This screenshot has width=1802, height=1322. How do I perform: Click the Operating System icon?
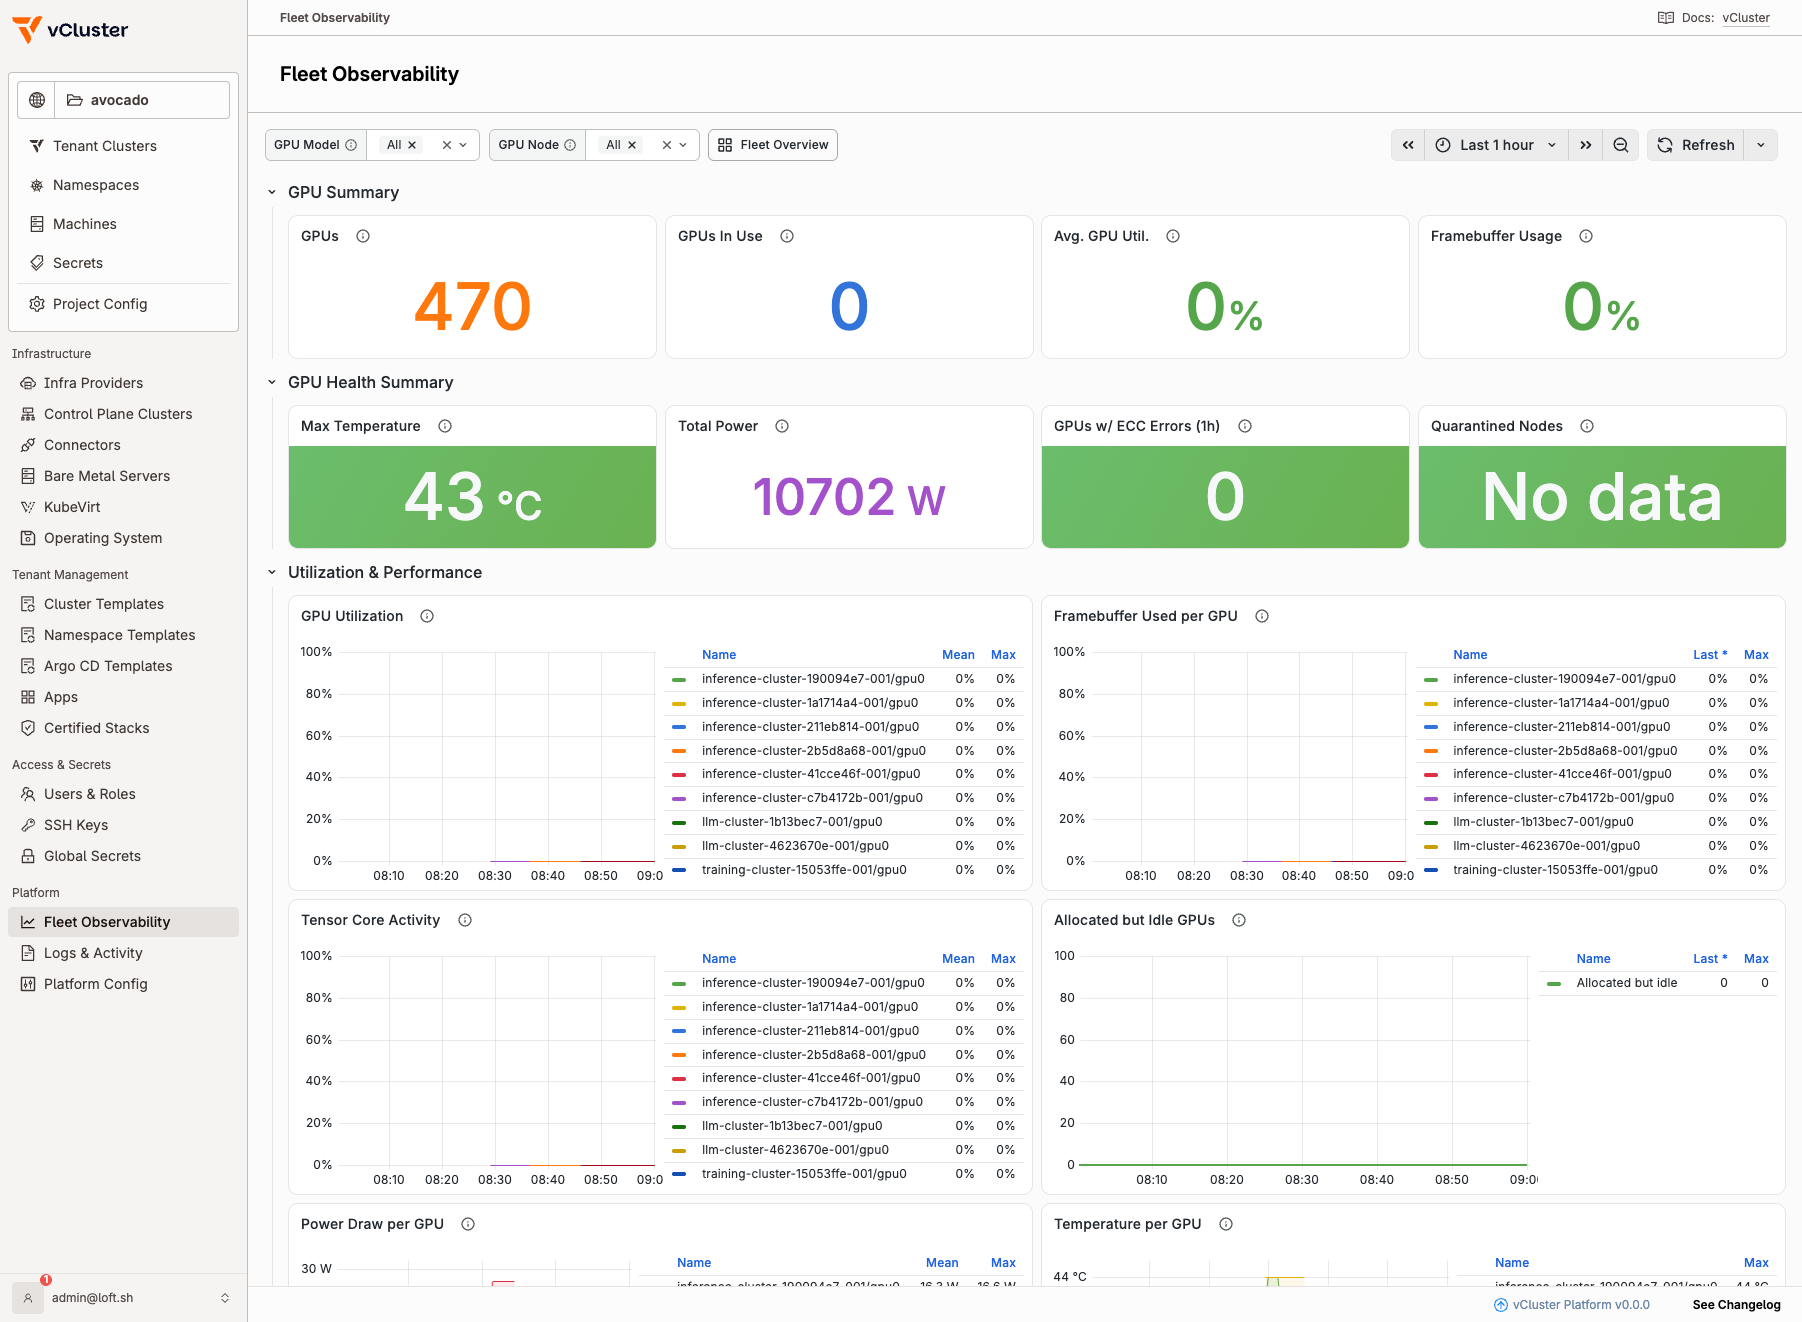28,538
